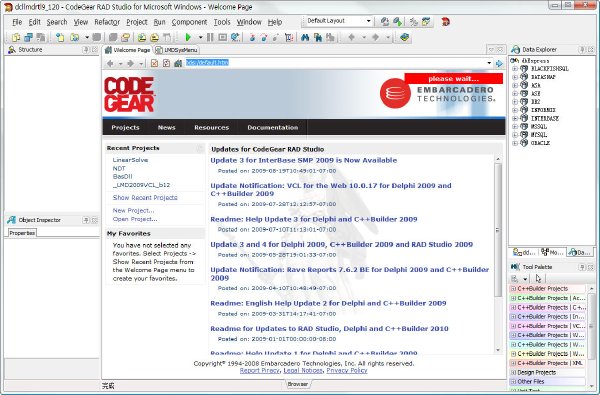Click the browser Forward arrow on Welcome Page
Image resolution: width=600 pixels, height=395 pixels.
pos(130,63)
